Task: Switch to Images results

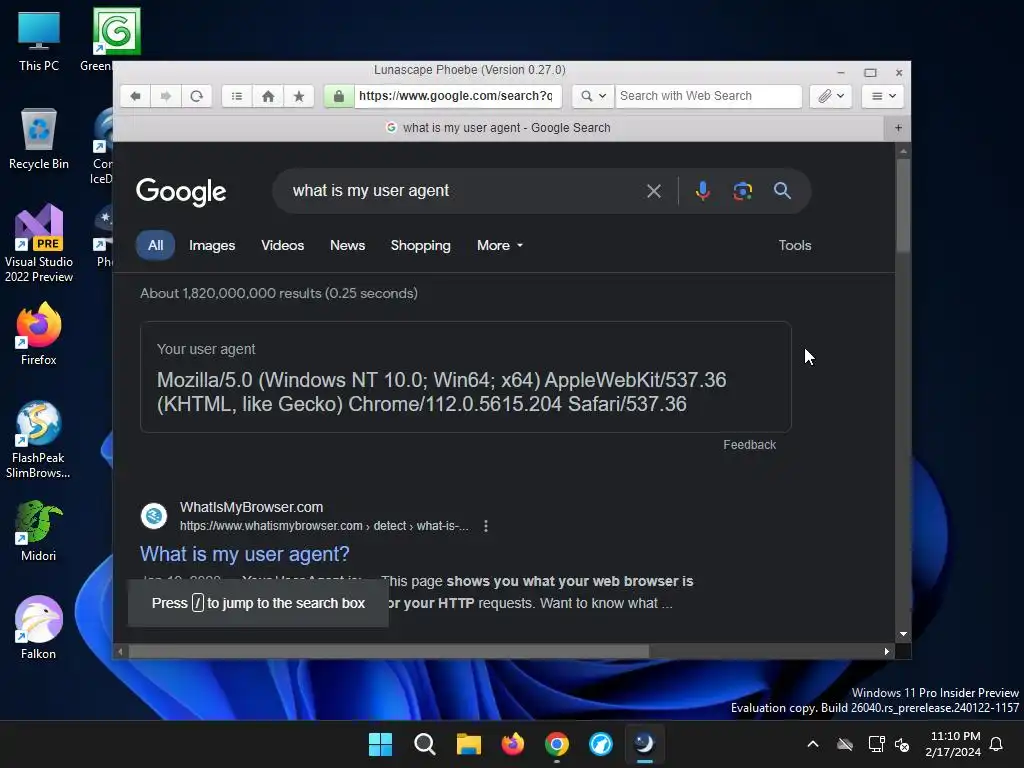Action: click(212, 246)
